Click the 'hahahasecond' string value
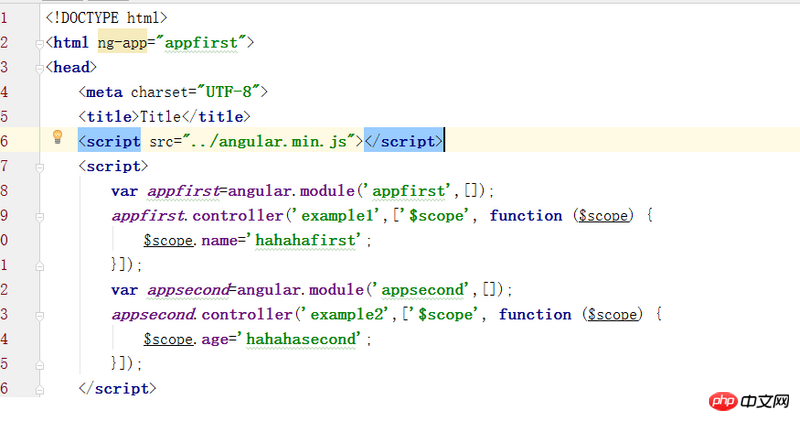Image resolution: width=800 pixels, height=421 pixels. click(x=303, y=339)
